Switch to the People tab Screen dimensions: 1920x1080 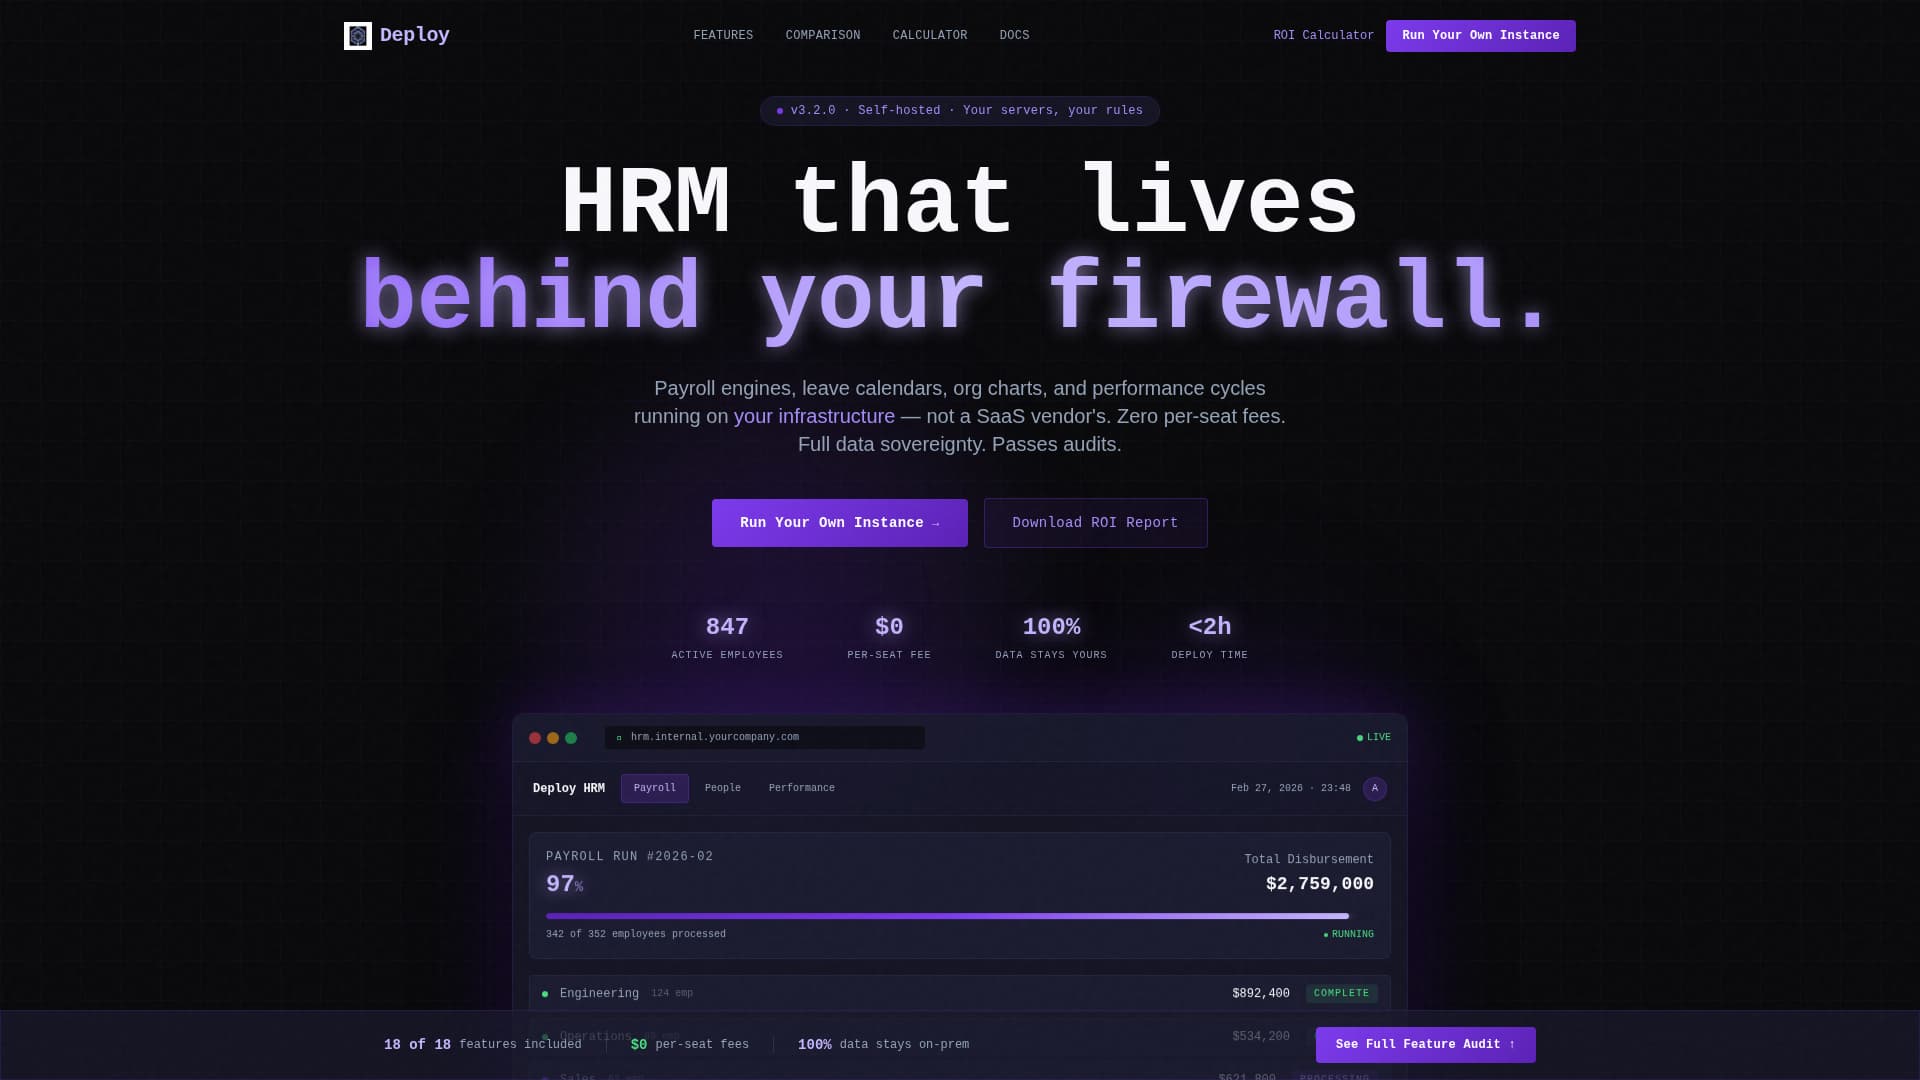[722, 788]
